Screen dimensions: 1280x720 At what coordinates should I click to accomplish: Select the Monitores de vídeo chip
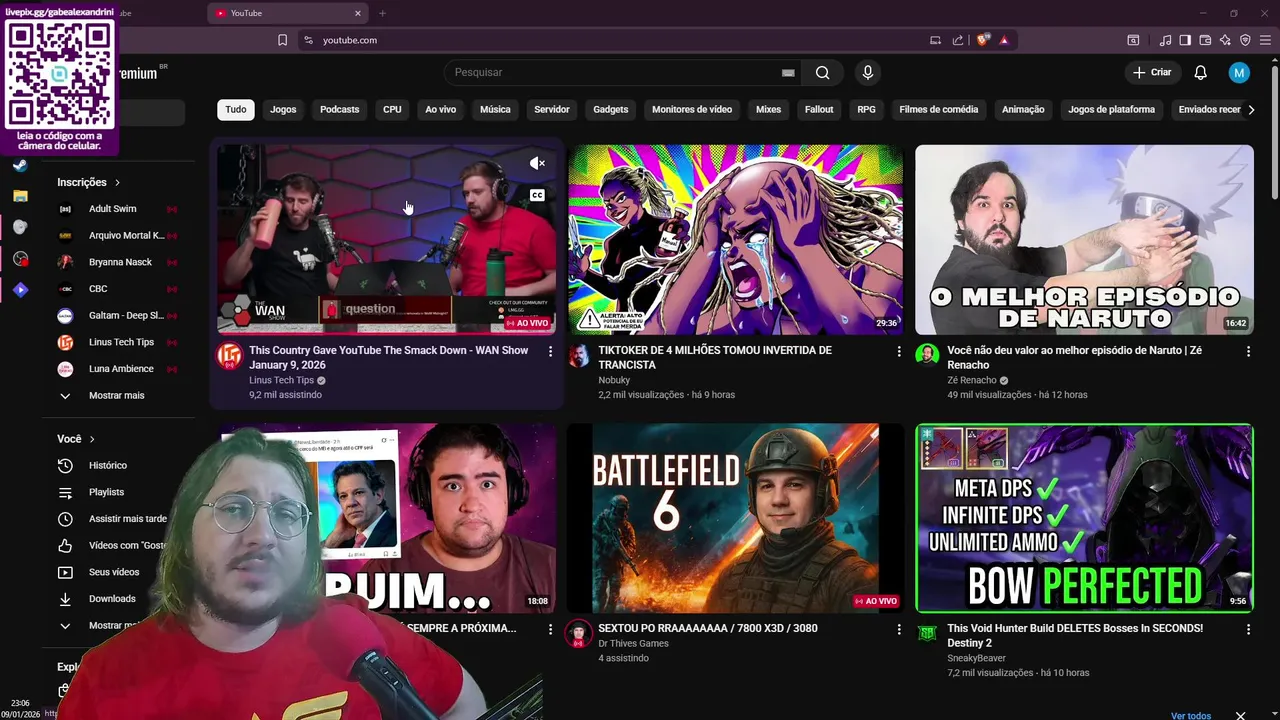[x=692, y=109]
